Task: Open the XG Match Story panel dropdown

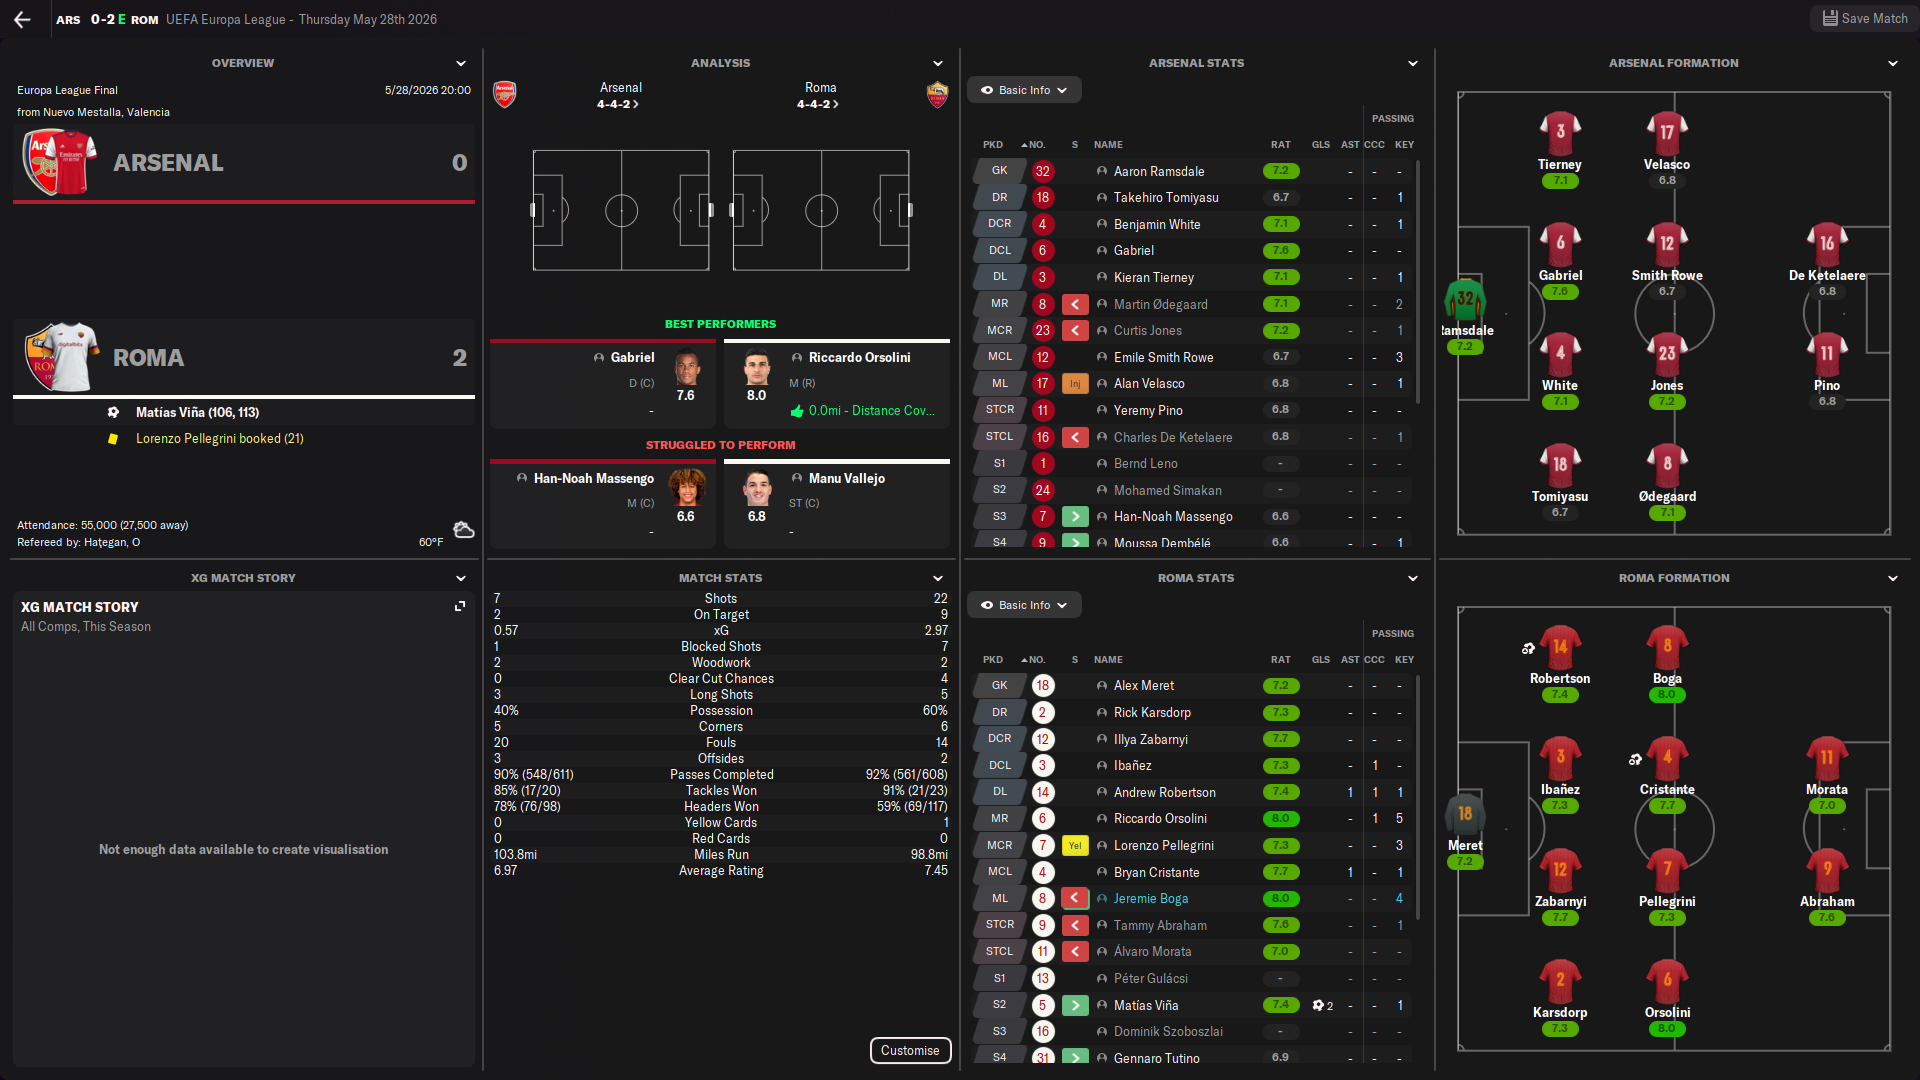Action: [x=461, y=578]
